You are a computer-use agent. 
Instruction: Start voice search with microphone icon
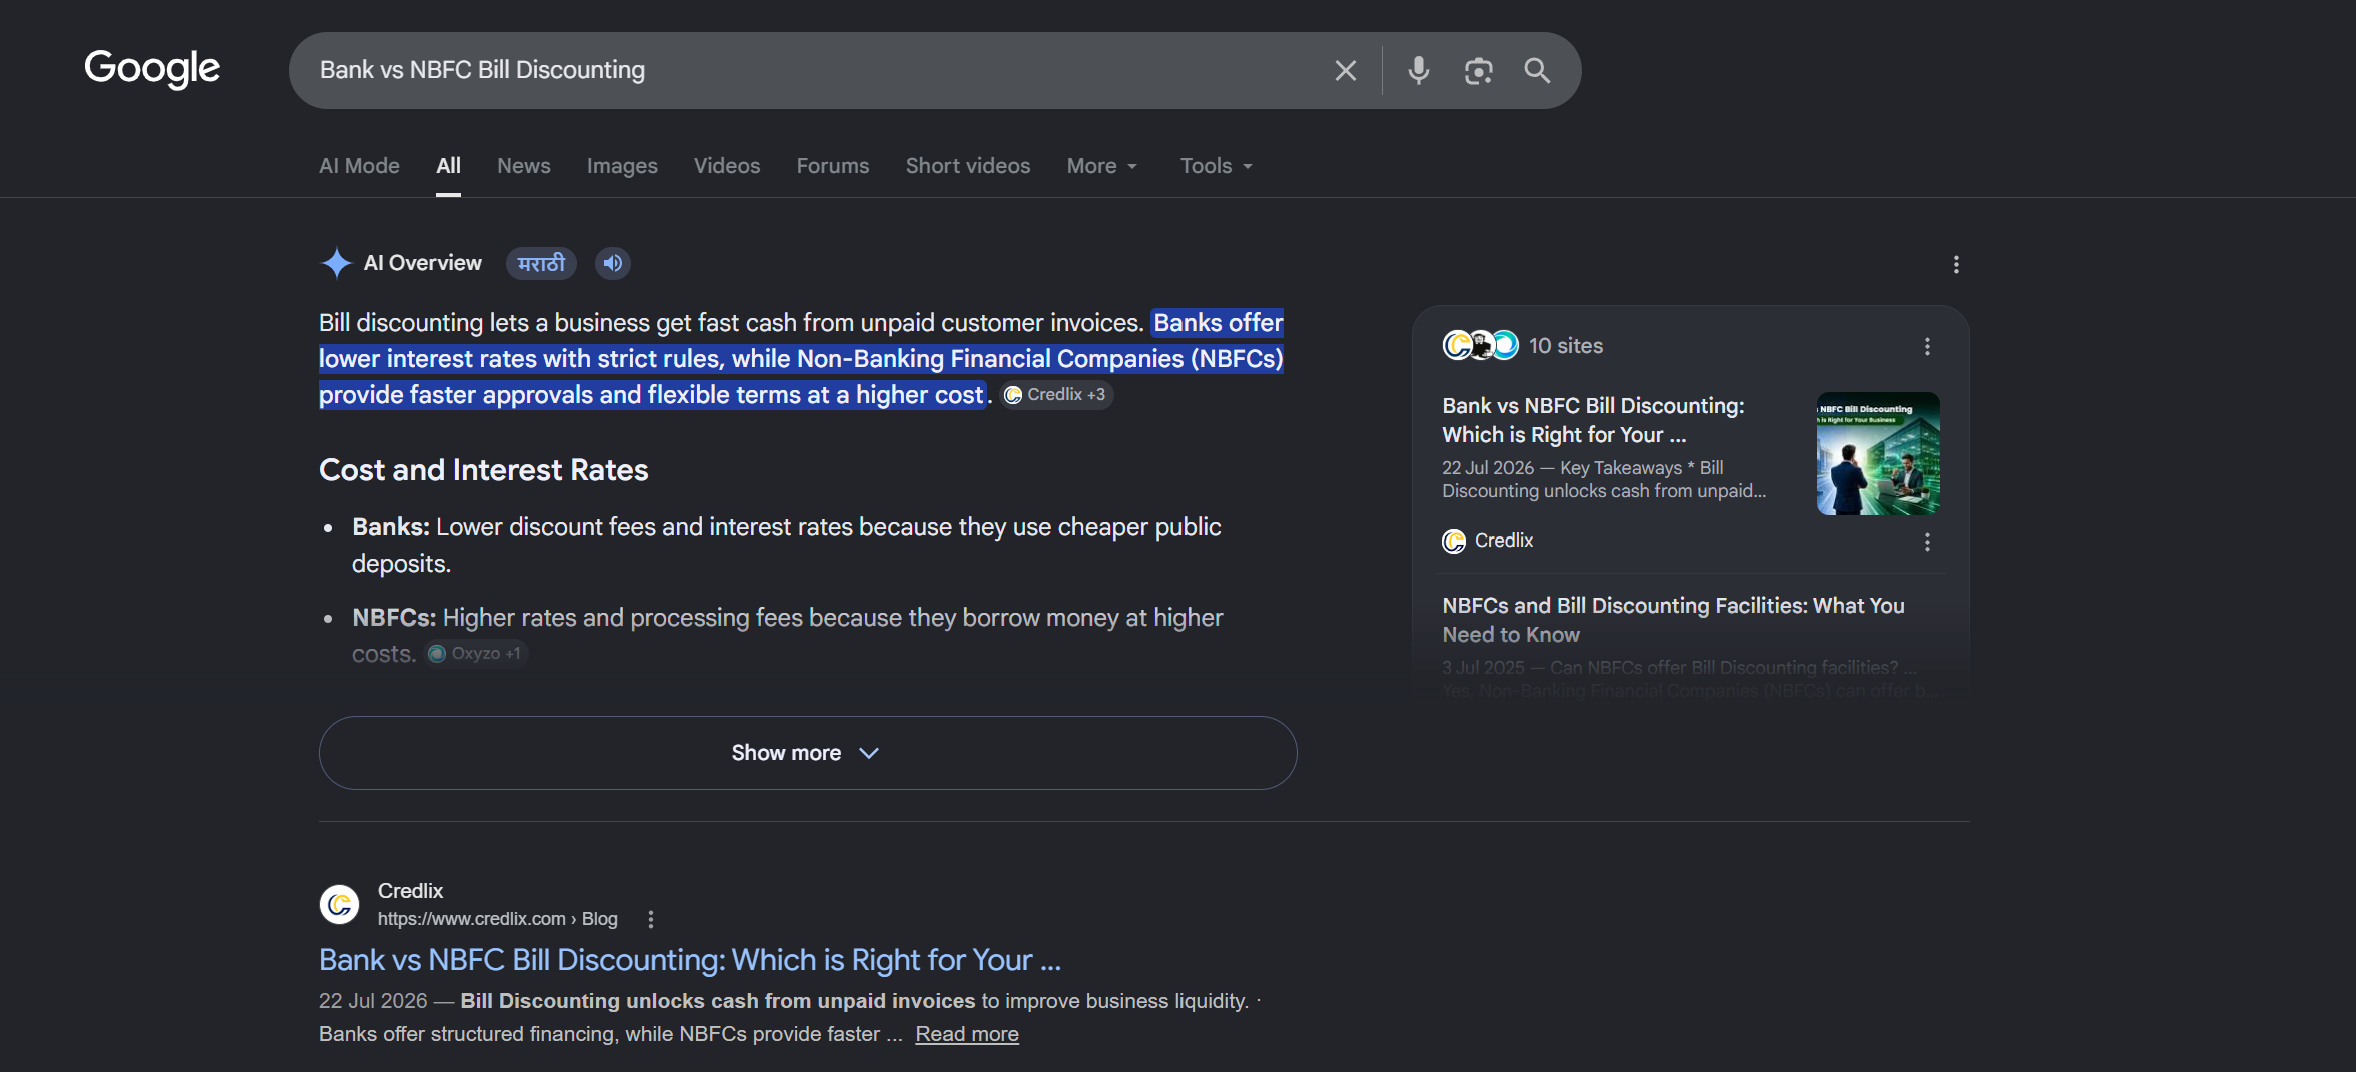click(1418, 70)
